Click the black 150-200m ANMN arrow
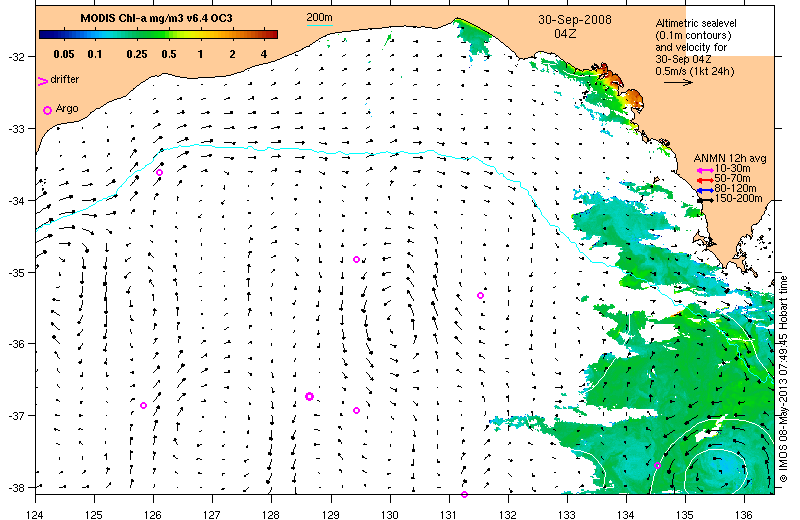Viewport: 800px width, 520px height. 705,200
